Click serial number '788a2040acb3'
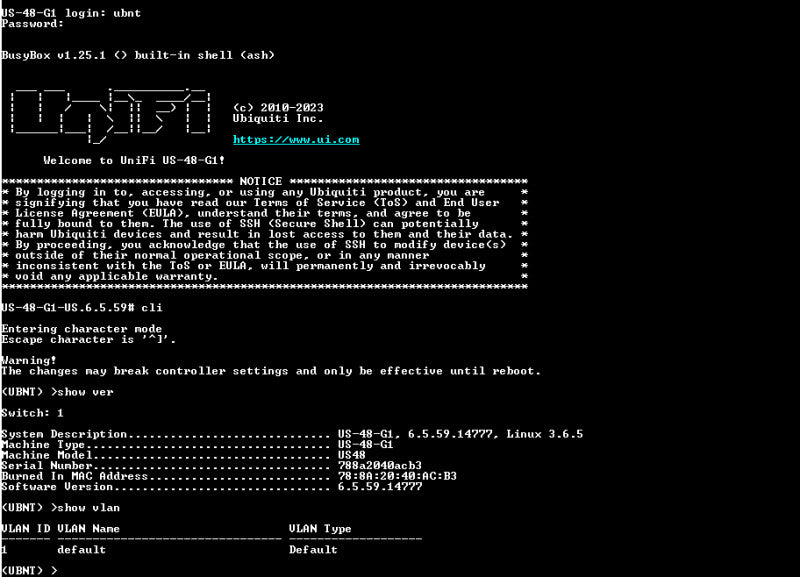Viewport: 800px width, 577px height. (380, 465)
